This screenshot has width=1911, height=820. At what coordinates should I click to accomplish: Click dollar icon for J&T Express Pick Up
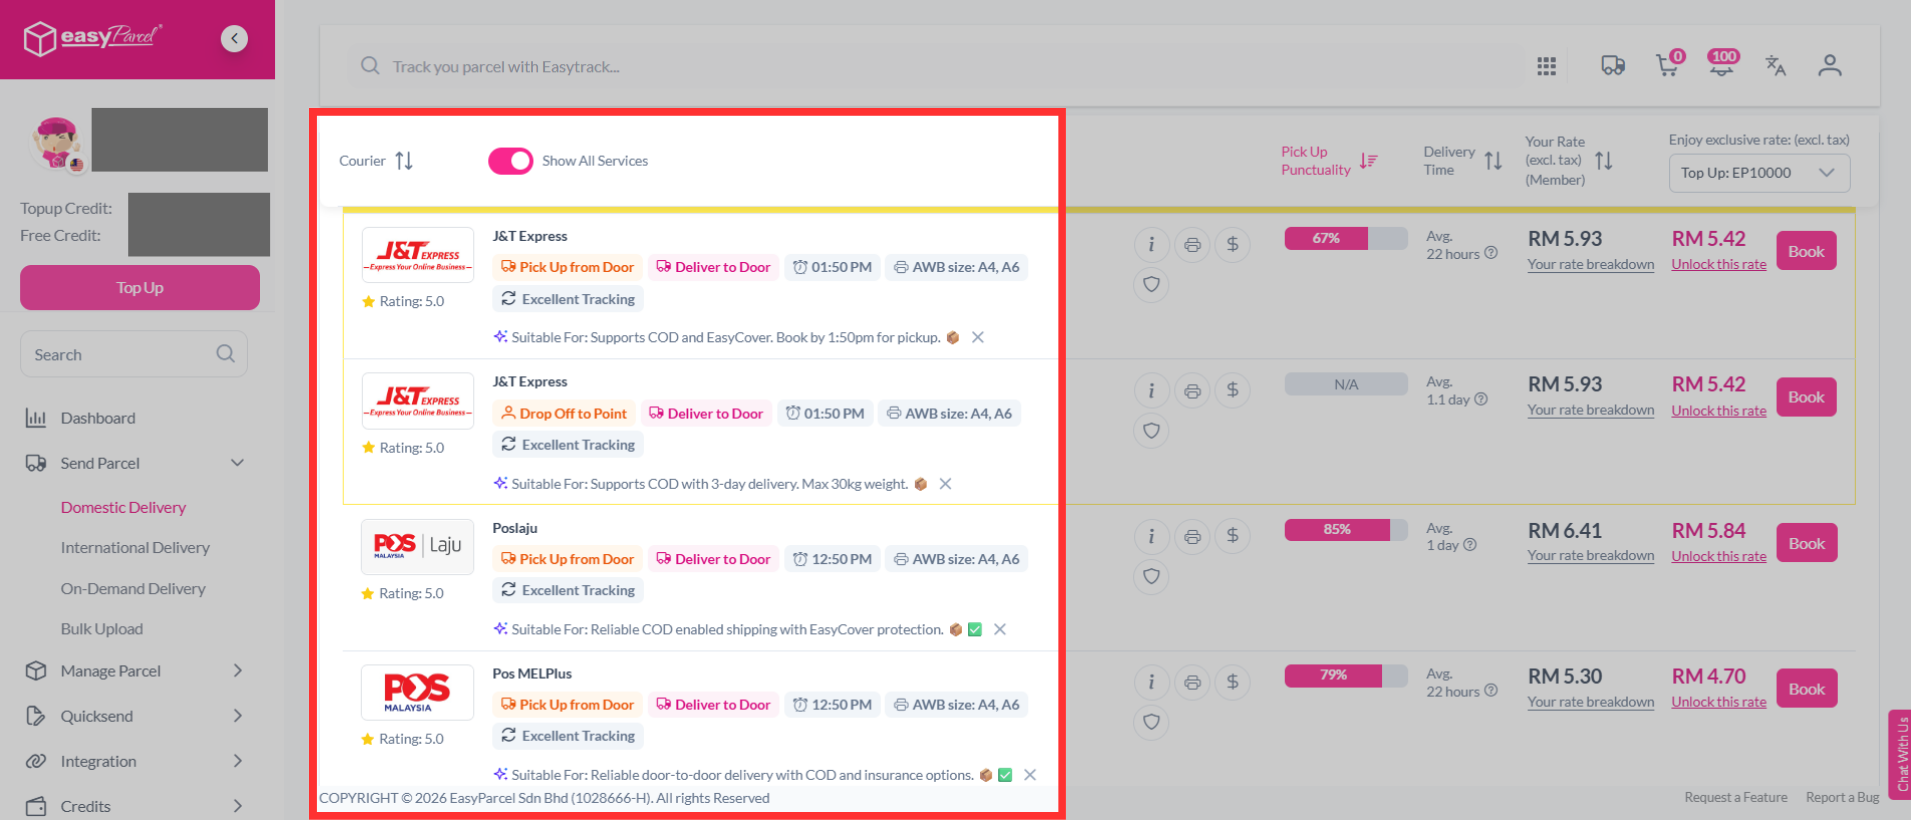[x=1233, y=244]
